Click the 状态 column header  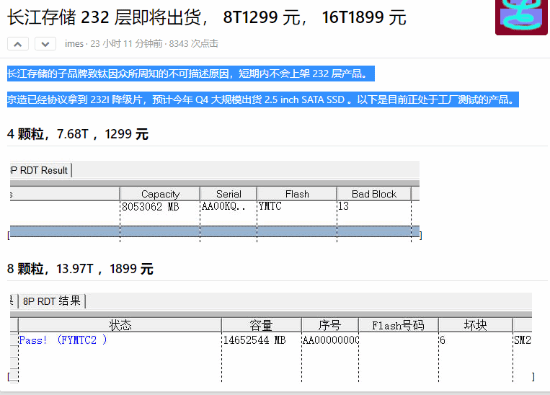(120, 325)
